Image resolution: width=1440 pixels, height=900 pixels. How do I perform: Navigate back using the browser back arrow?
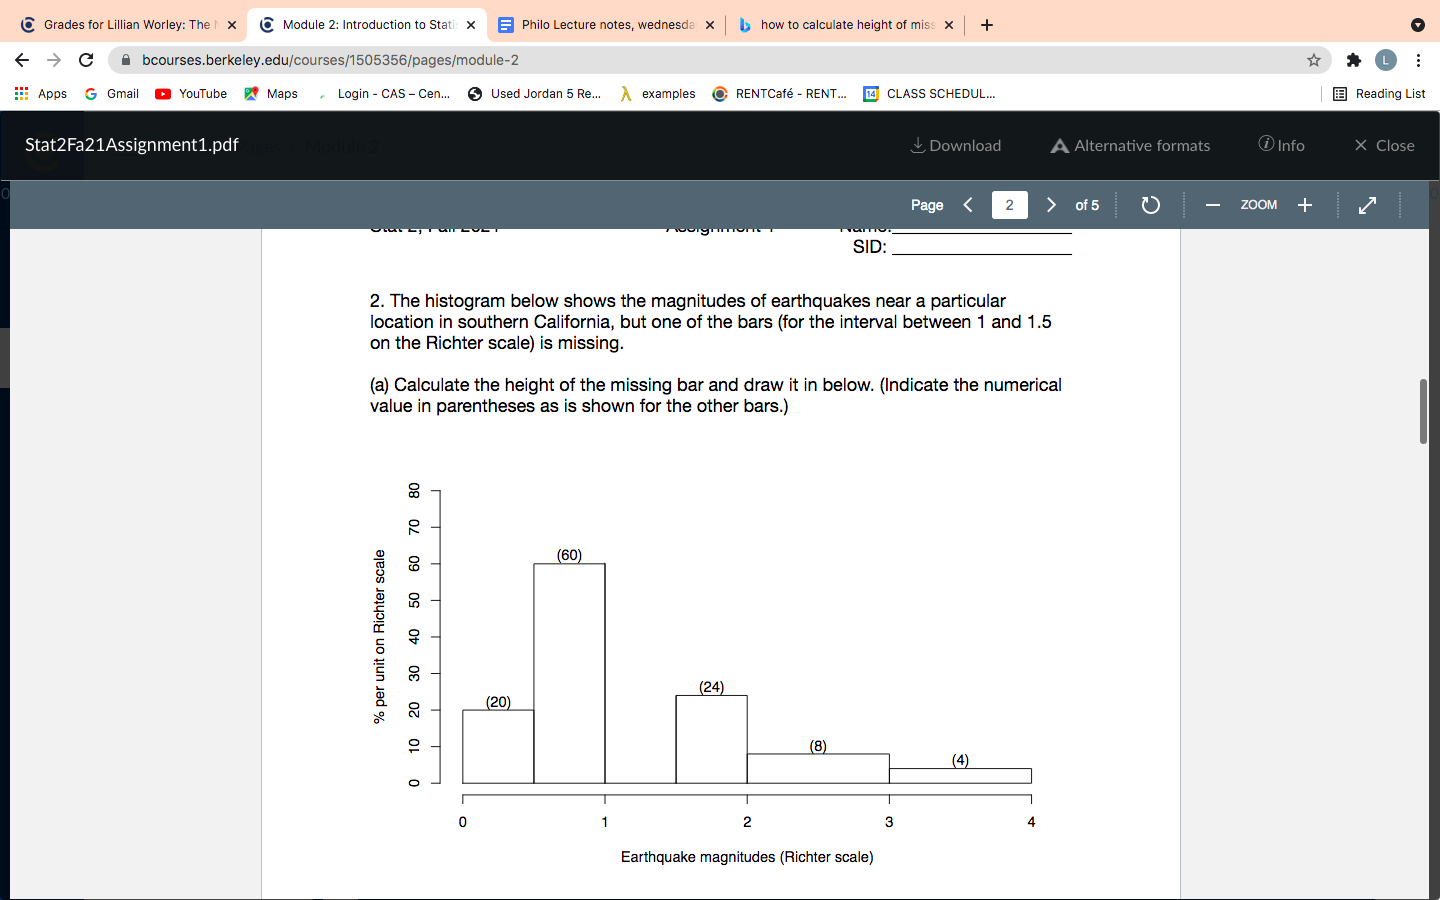pyautogui.click(x=22, y=60)
